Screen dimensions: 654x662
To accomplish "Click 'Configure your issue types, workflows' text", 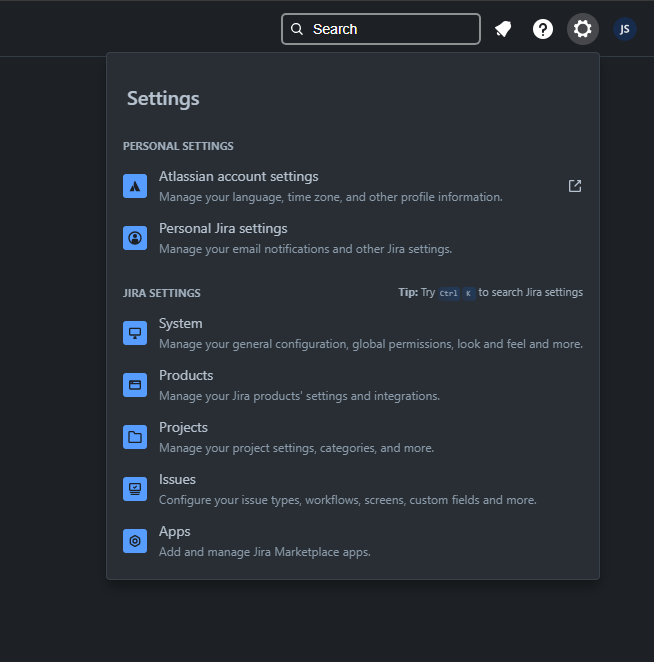I will point(347,500).
